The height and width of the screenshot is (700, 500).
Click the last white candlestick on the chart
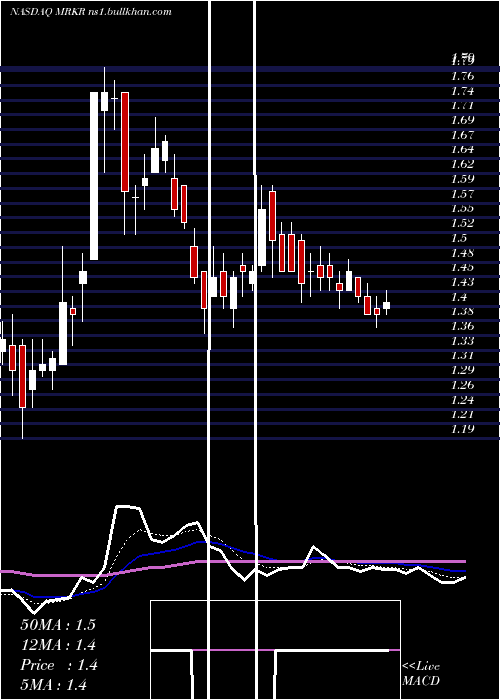point(386,305)
